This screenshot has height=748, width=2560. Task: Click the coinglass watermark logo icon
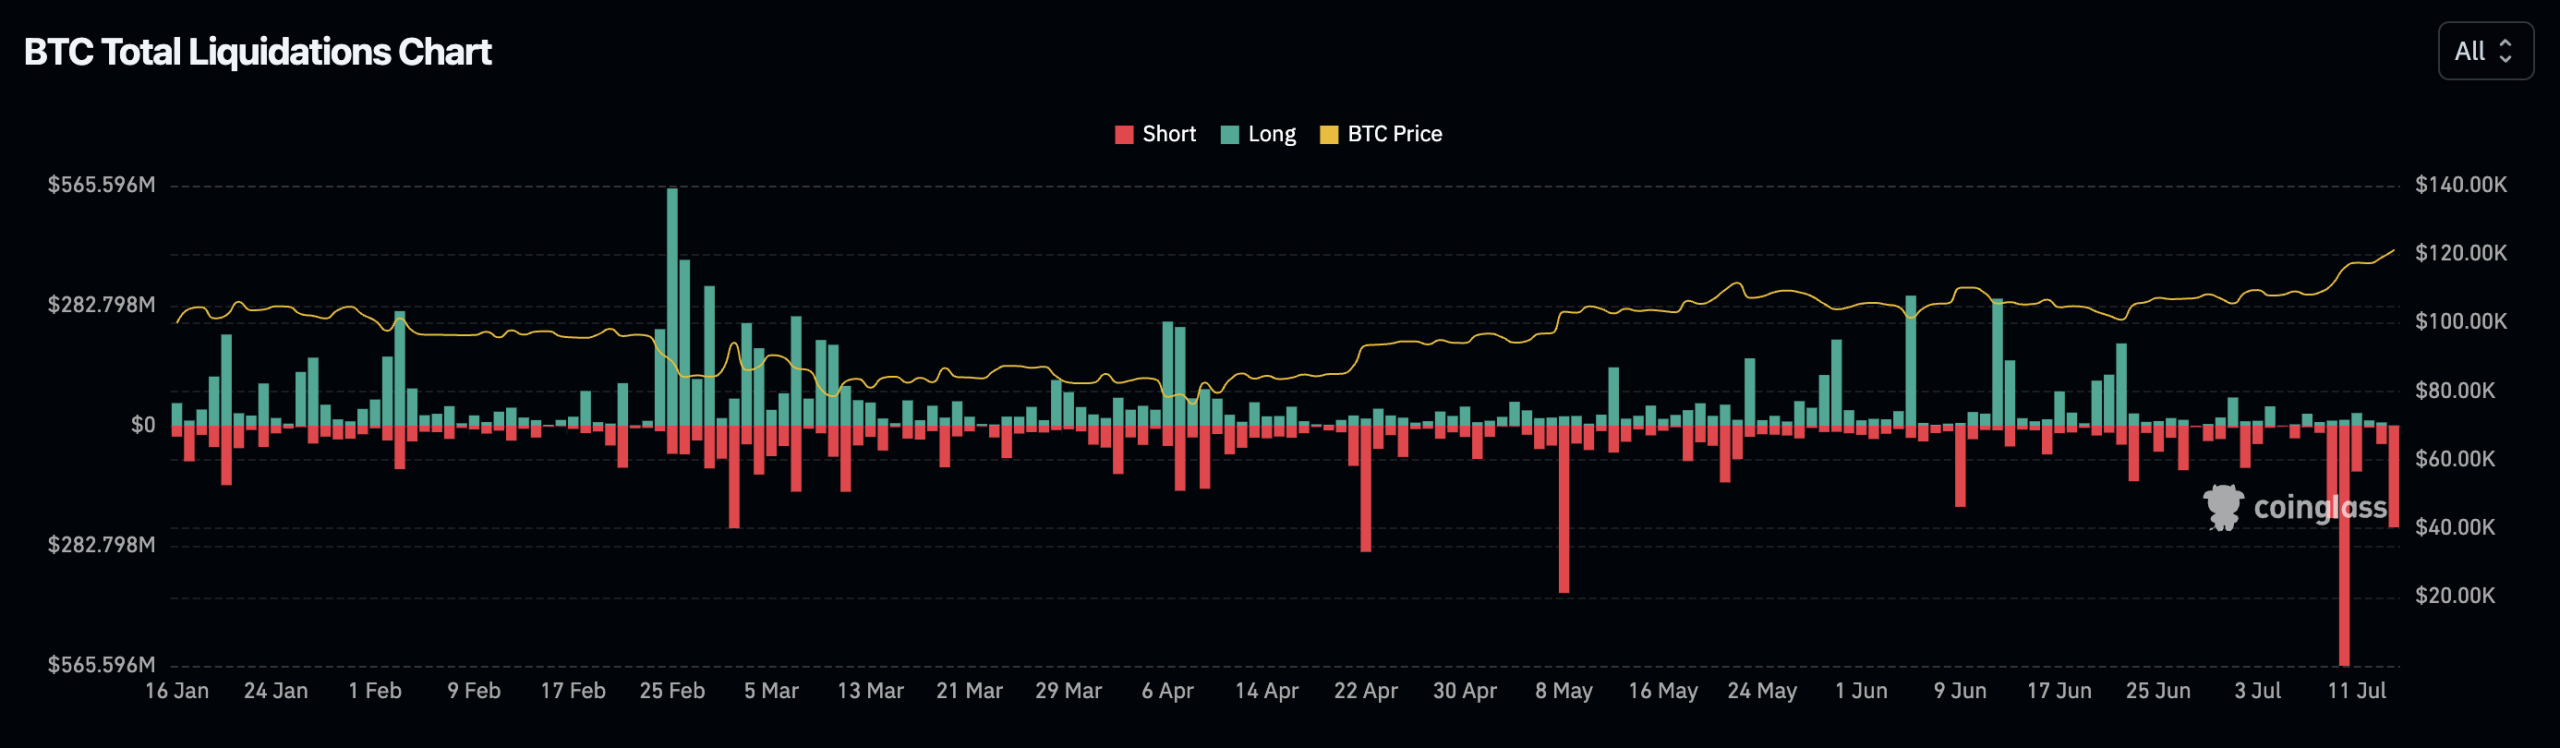[2224, 507]
